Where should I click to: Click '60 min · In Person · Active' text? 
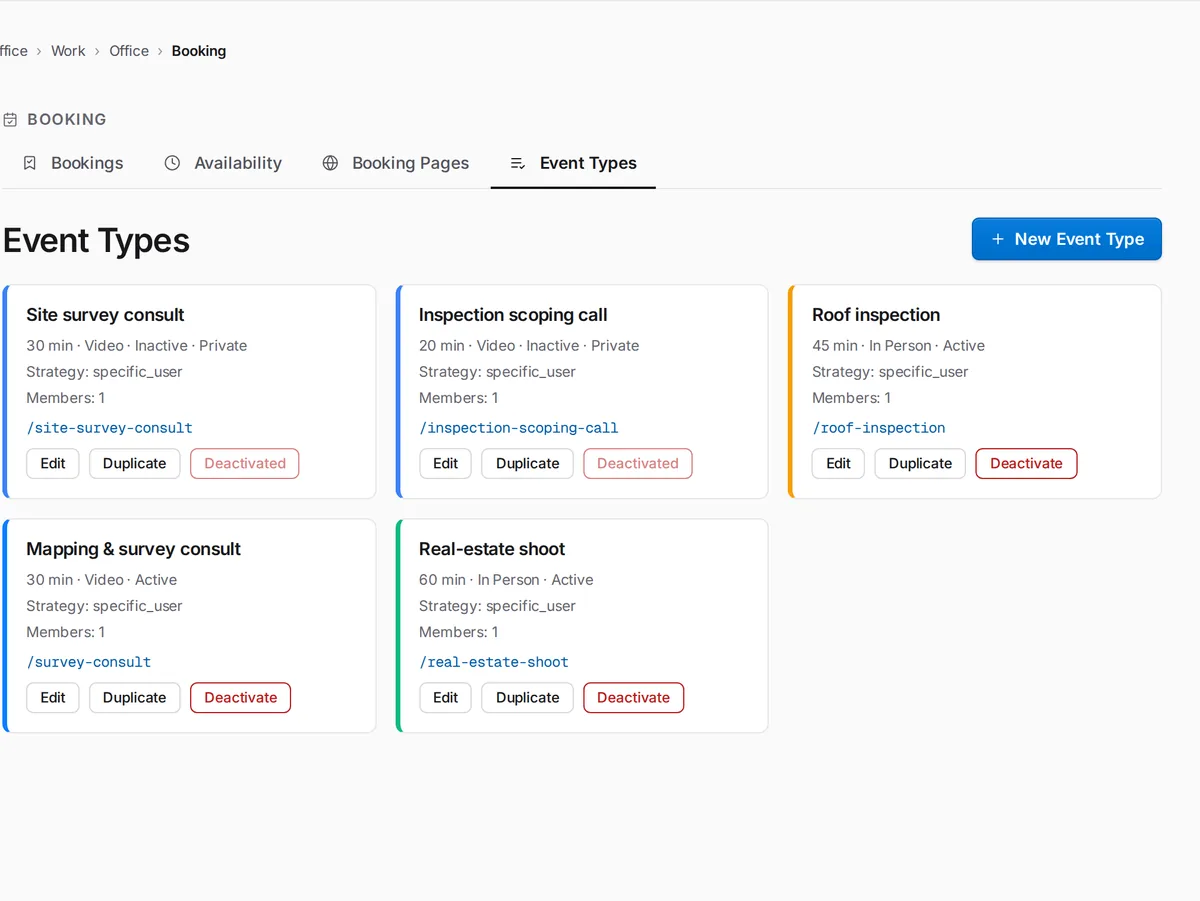point(506,580)
